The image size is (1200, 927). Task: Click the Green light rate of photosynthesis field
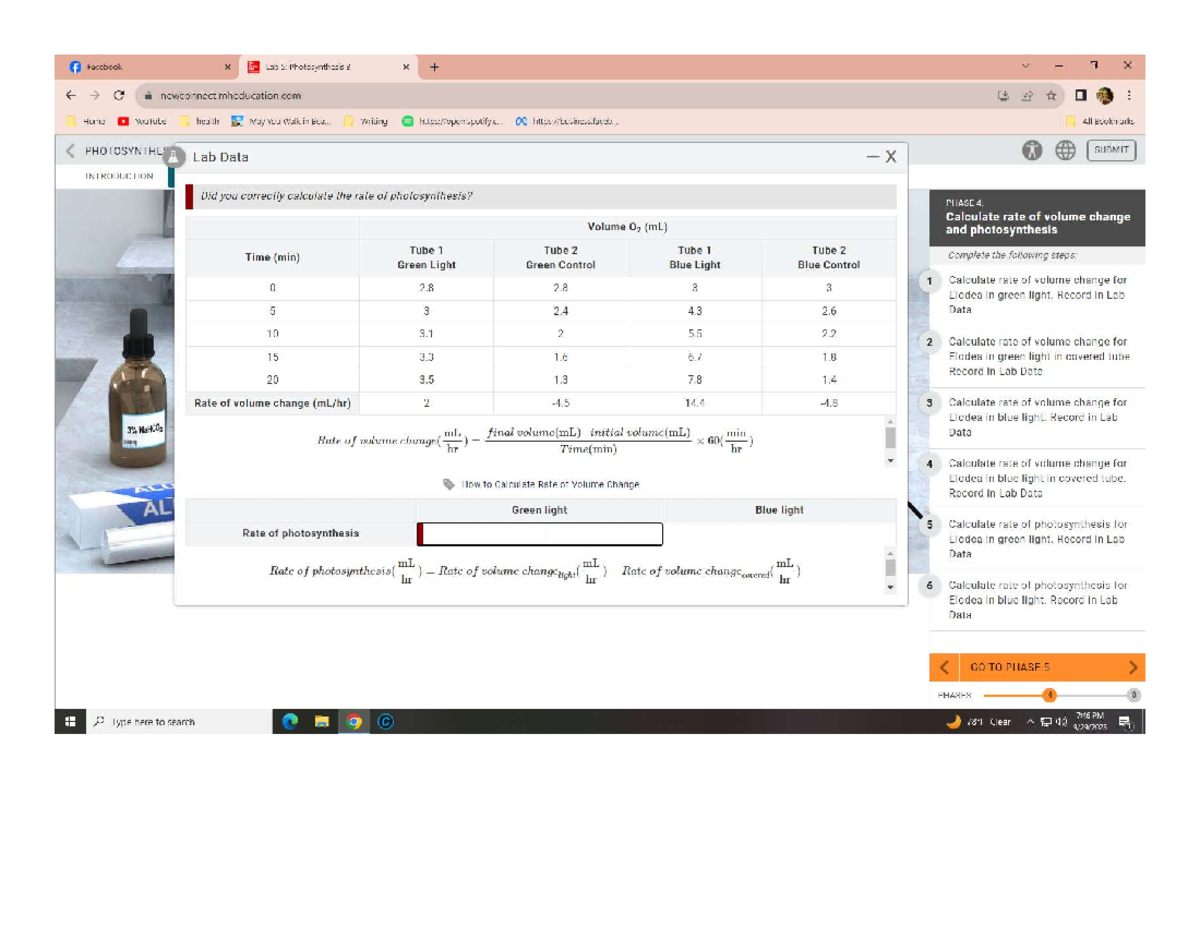click(540, 534)
